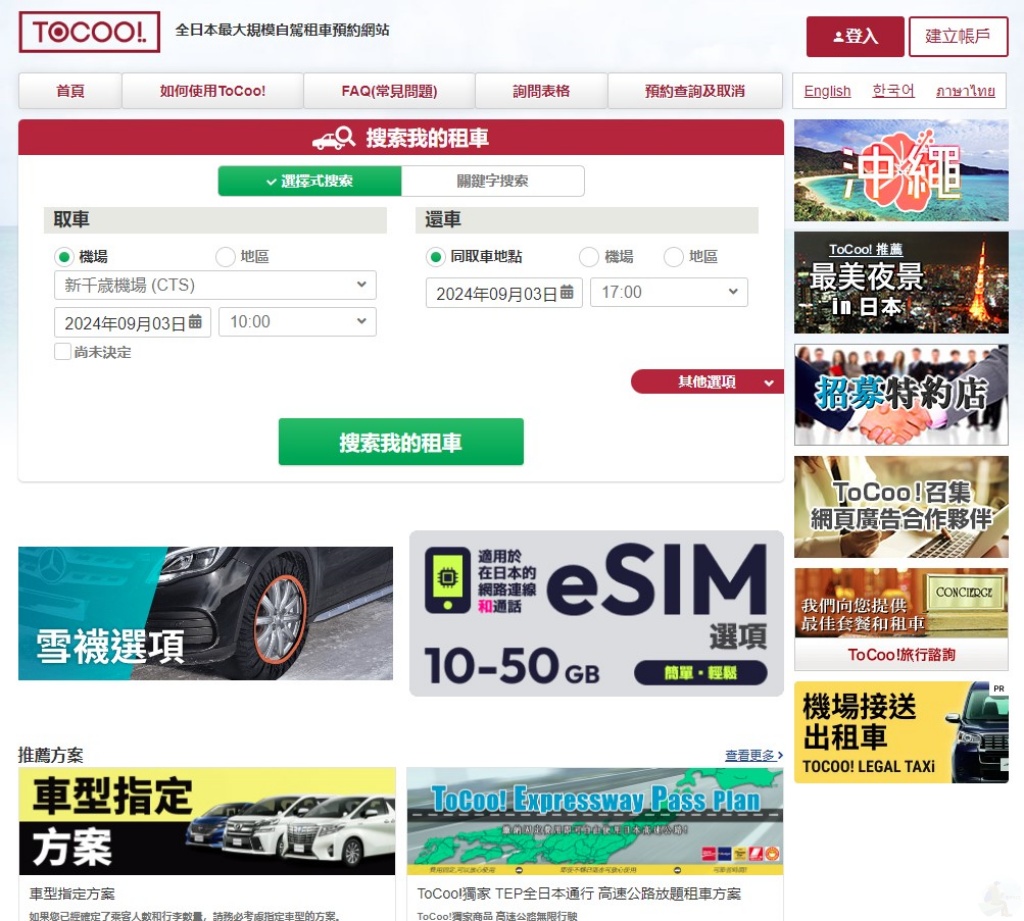Click pickup date 2024年09月03日 field
Viewport: 1024px width, 921px height.
(133, 323)
